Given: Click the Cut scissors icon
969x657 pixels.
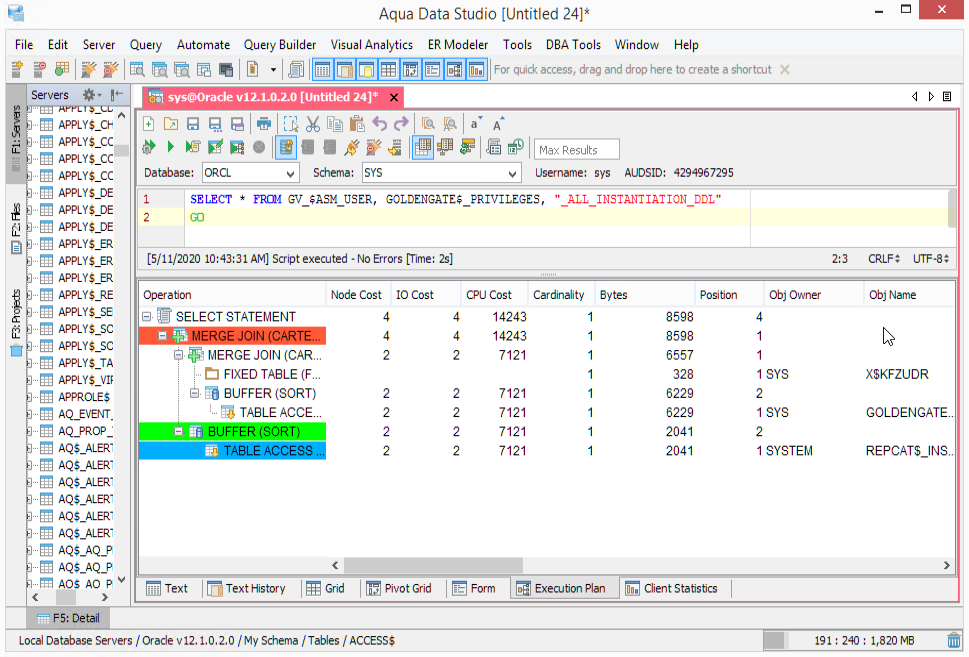Looking at the screenshot, I should [x=312, y=124].
